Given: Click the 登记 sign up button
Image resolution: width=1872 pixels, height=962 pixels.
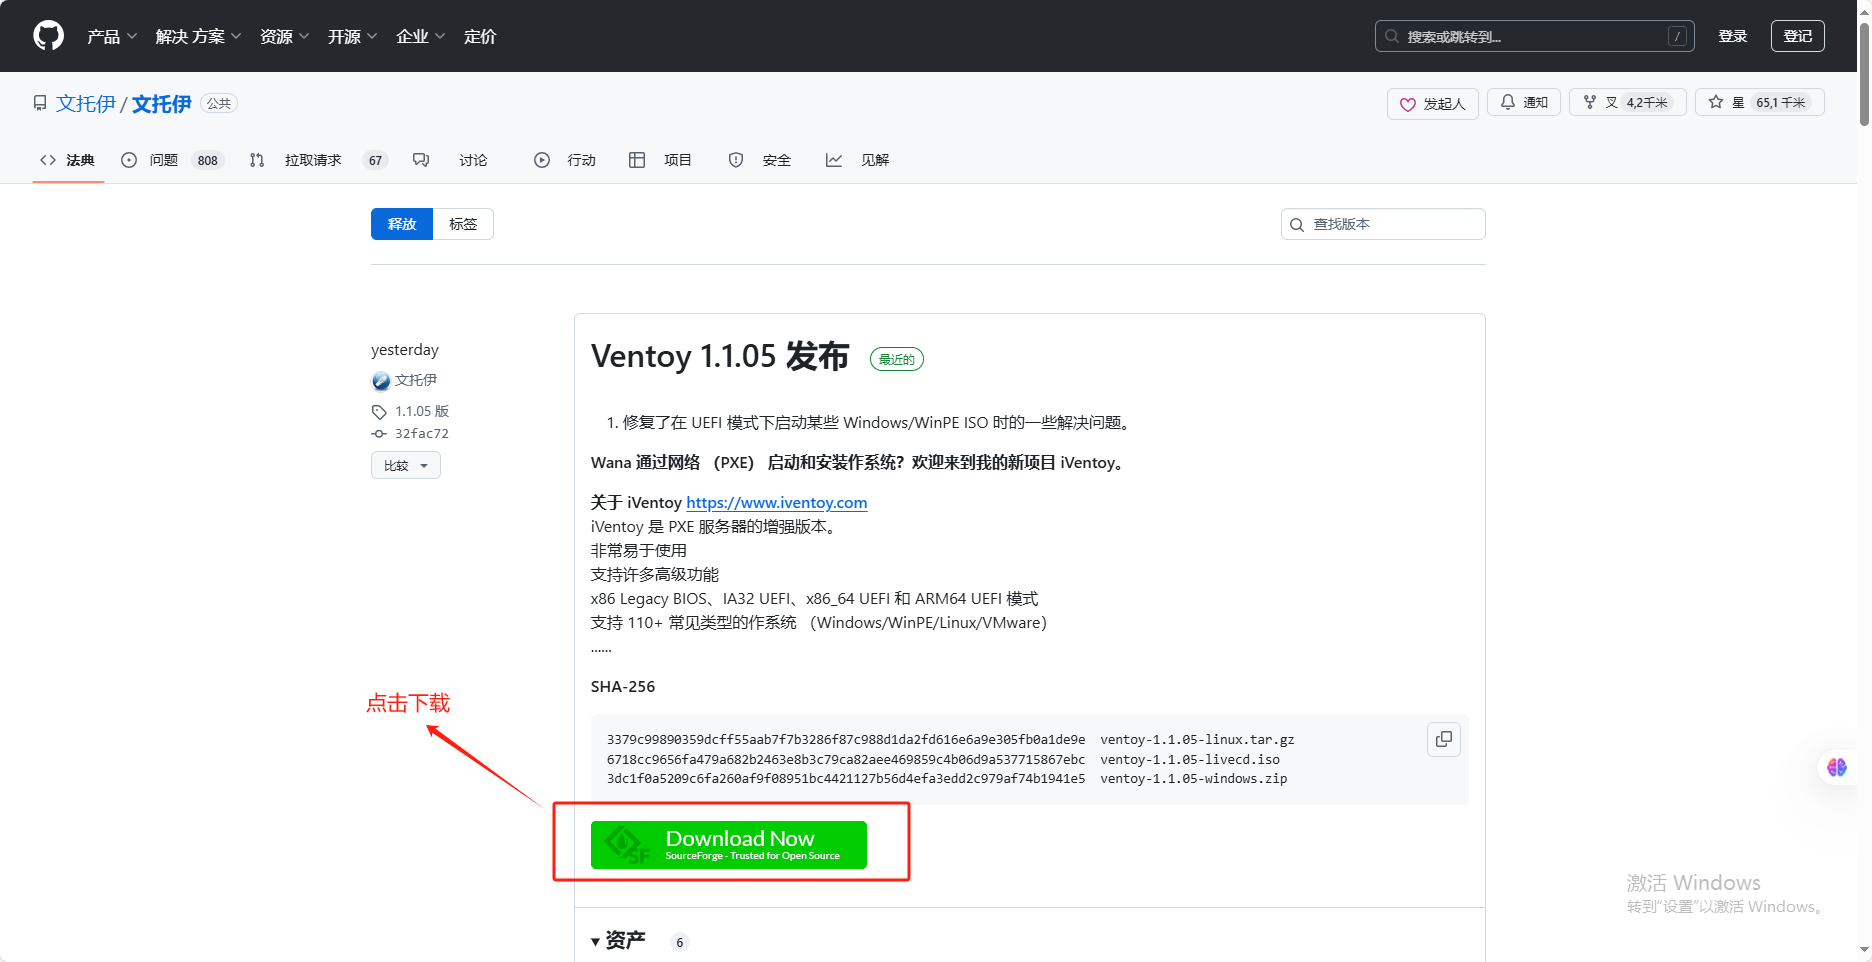Looking at the screenshot, I should (x=1797, y=36).
